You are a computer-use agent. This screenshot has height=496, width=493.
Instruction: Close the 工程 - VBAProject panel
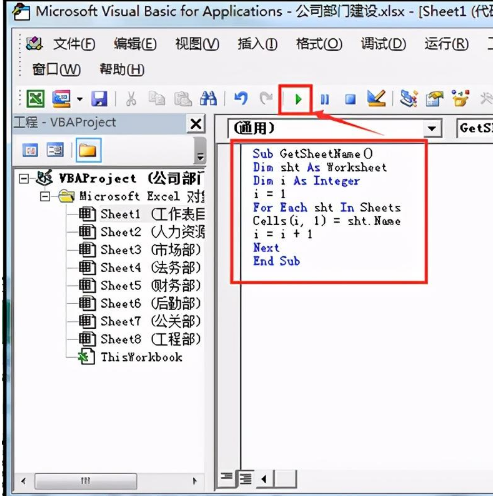pos(196,124)
